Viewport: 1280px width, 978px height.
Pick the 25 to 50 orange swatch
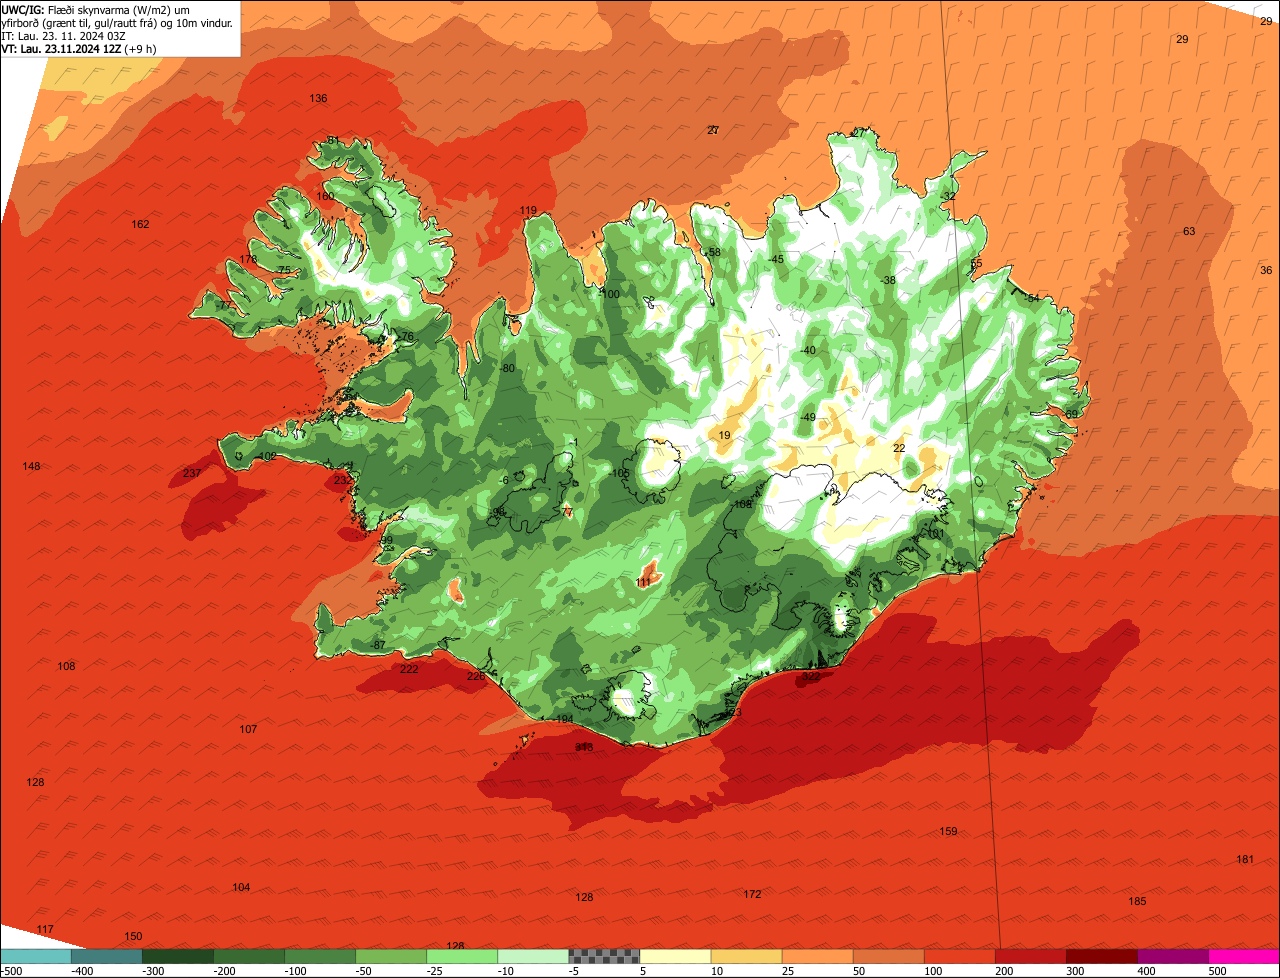click(817, 956)
